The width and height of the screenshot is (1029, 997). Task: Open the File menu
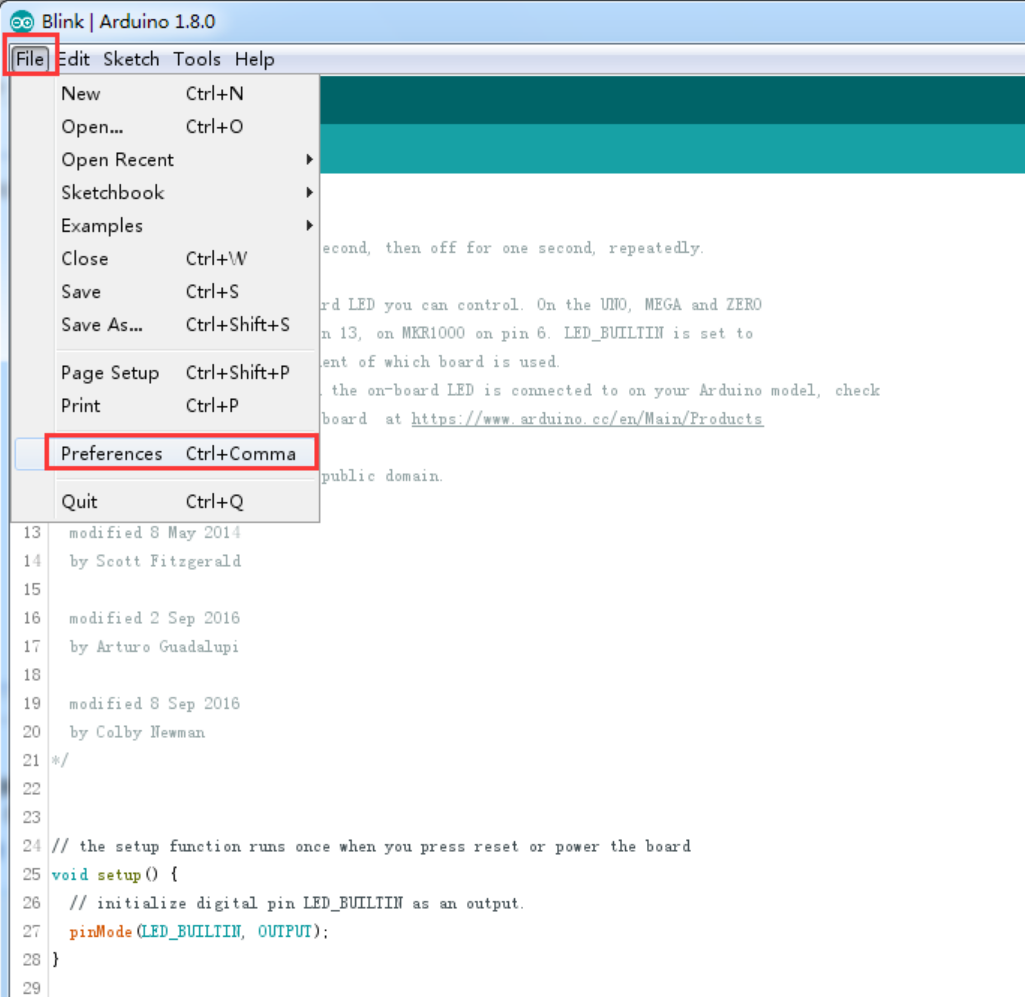pos(30,59)
